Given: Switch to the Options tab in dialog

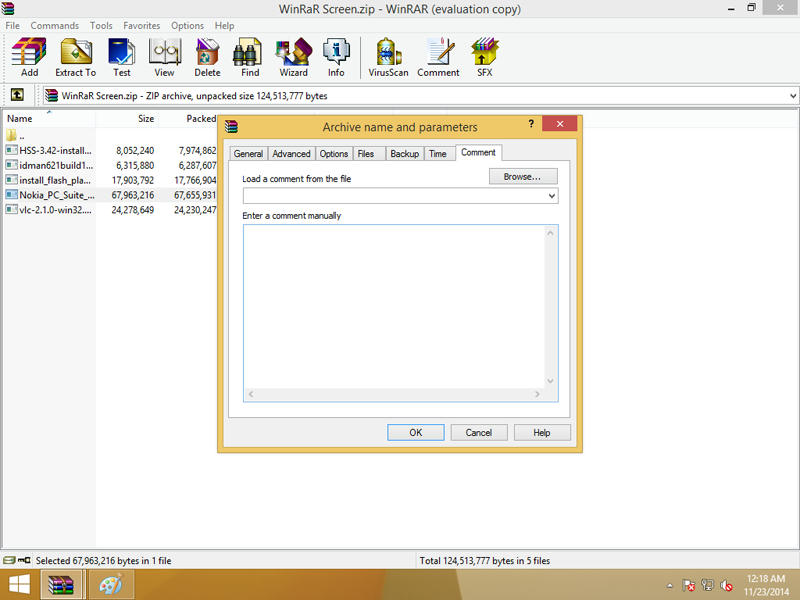Looking at the screenshot, I should tap(334, 154).
